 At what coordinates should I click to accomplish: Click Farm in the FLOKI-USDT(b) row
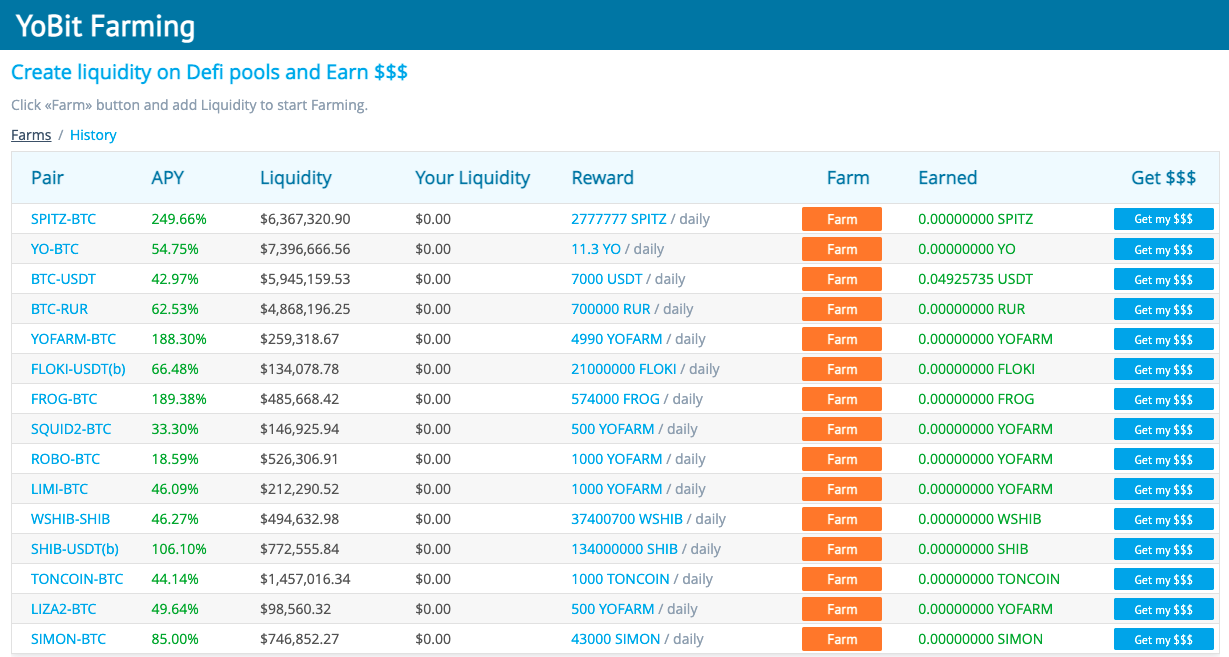842,369
